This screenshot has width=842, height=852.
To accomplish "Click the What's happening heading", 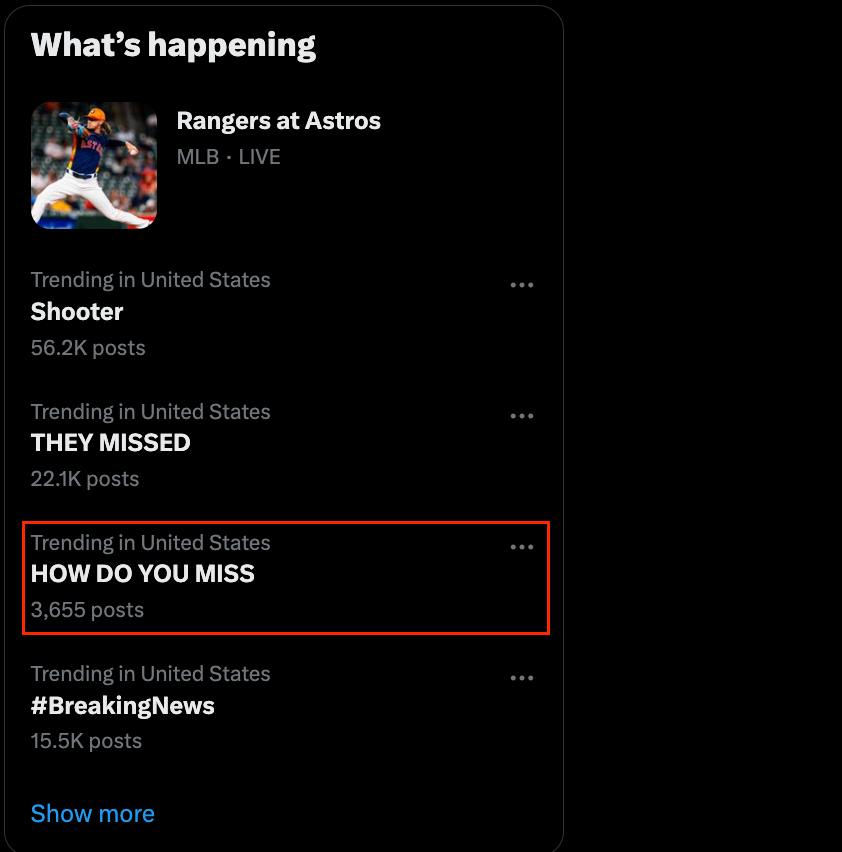I will [x=173, y=45].
